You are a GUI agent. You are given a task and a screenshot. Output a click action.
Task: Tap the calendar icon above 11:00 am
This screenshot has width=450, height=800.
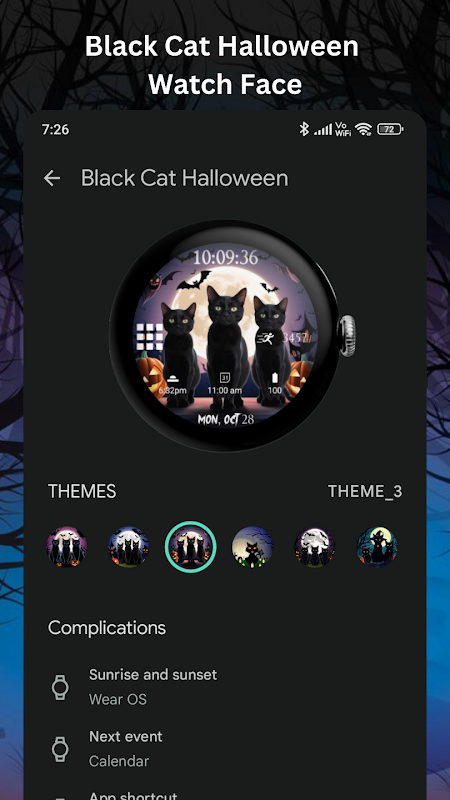click(x=224, y=378)
